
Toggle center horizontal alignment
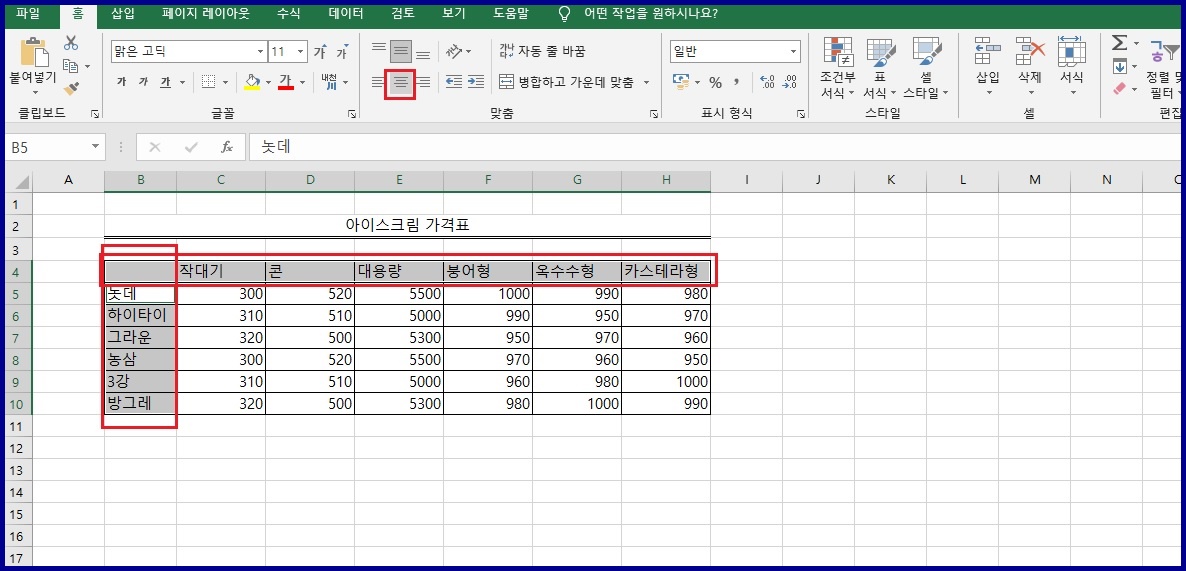click(401, 82)
